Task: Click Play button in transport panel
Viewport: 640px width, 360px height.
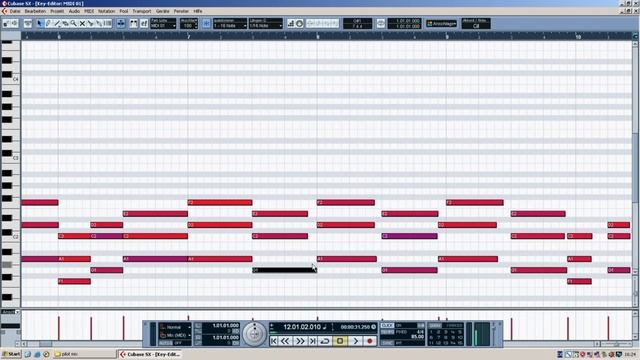Action: [356, 341]
